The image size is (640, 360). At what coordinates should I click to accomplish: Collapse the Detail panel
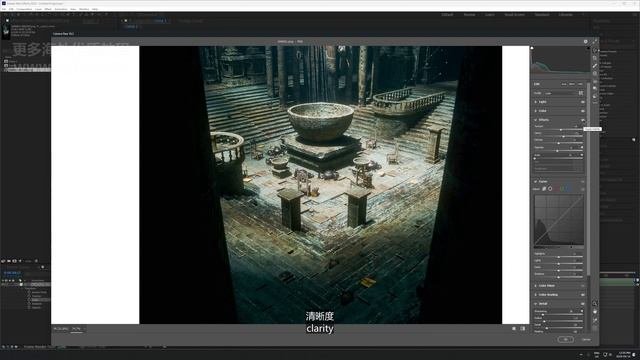[x=536, y=304]
